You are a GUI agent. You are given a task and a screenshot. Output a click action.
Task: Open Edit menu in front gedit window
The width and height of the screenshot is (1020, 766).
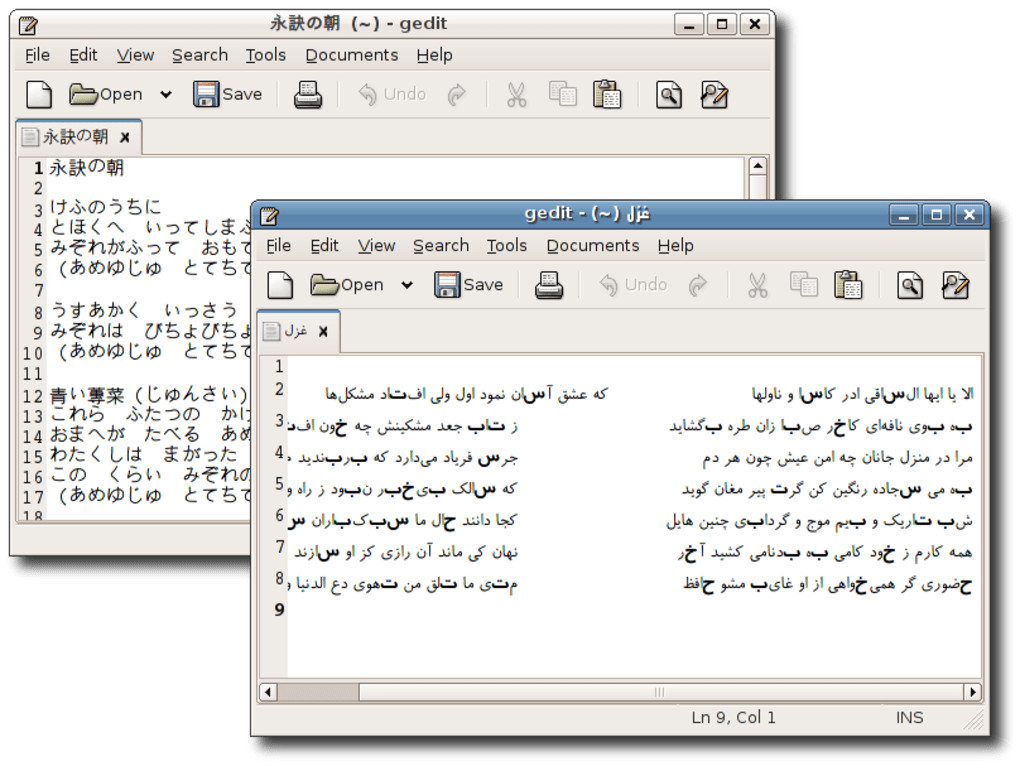coord(324,246)
